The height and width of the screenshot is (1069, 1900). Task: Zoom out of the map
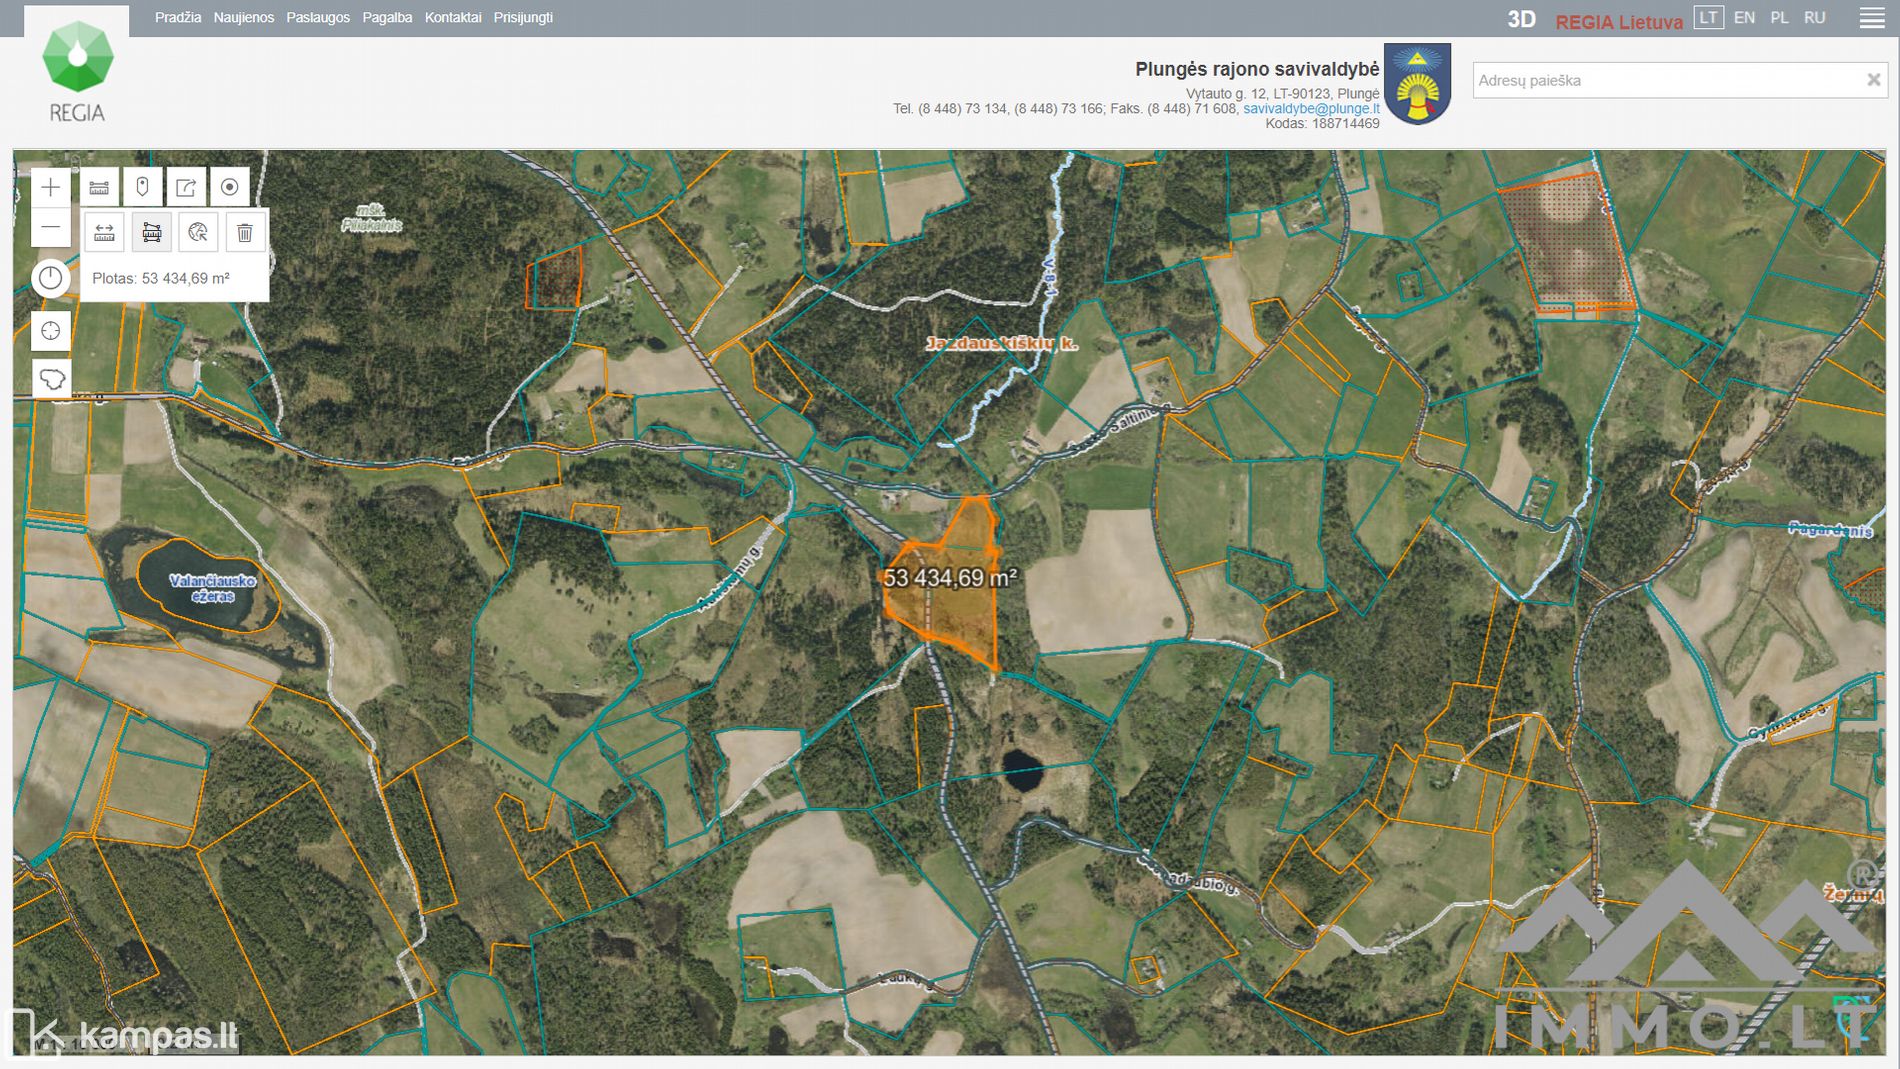coord(51,228)
